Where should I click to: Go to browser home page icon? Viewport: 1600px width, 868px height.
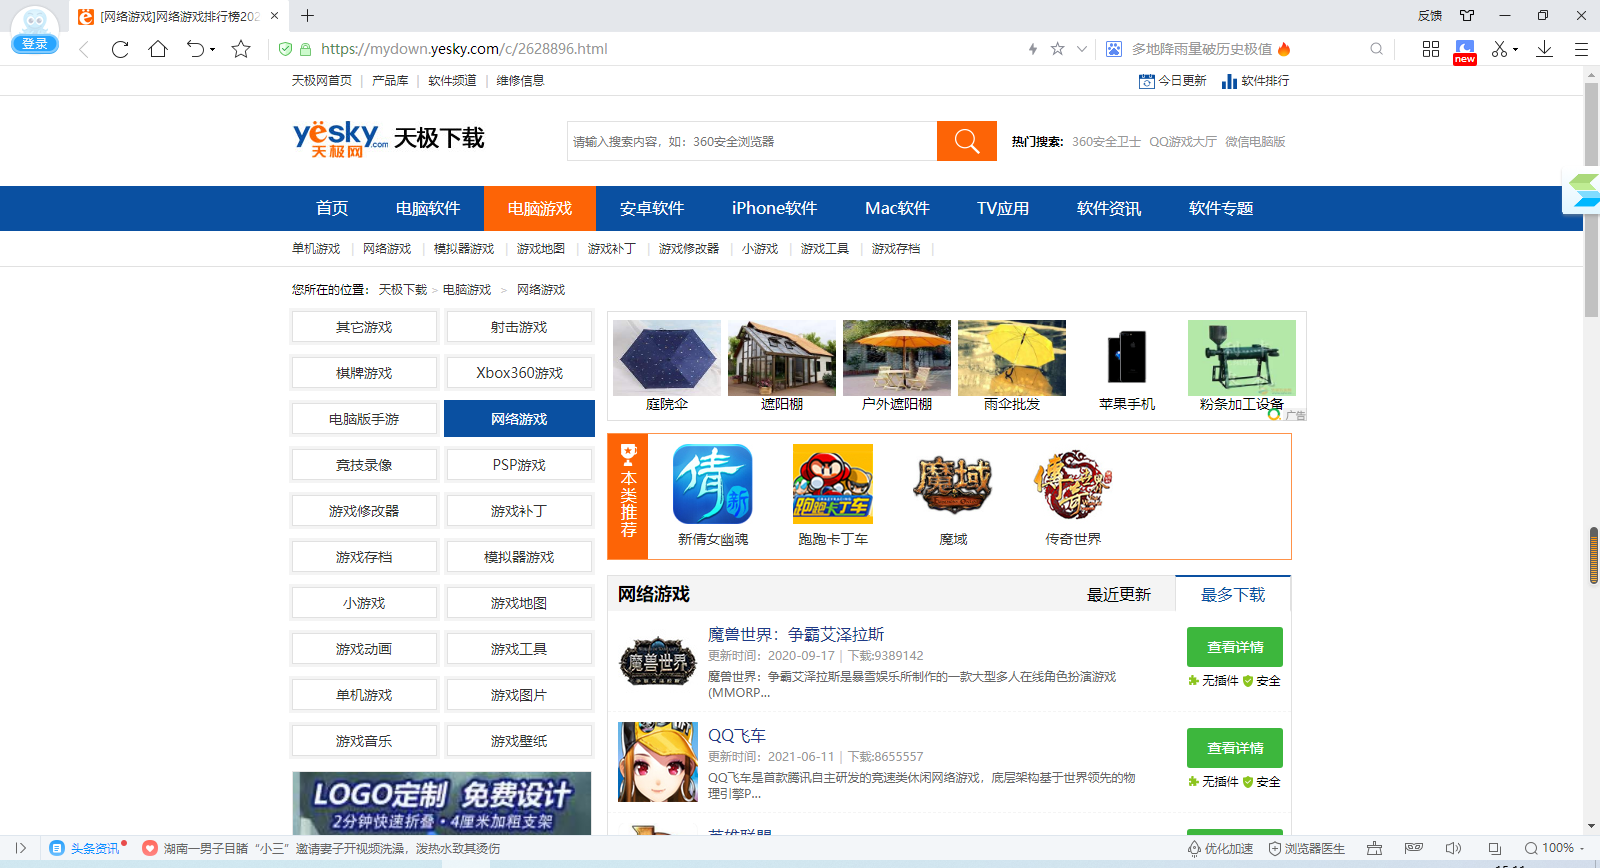click(158, 49)
